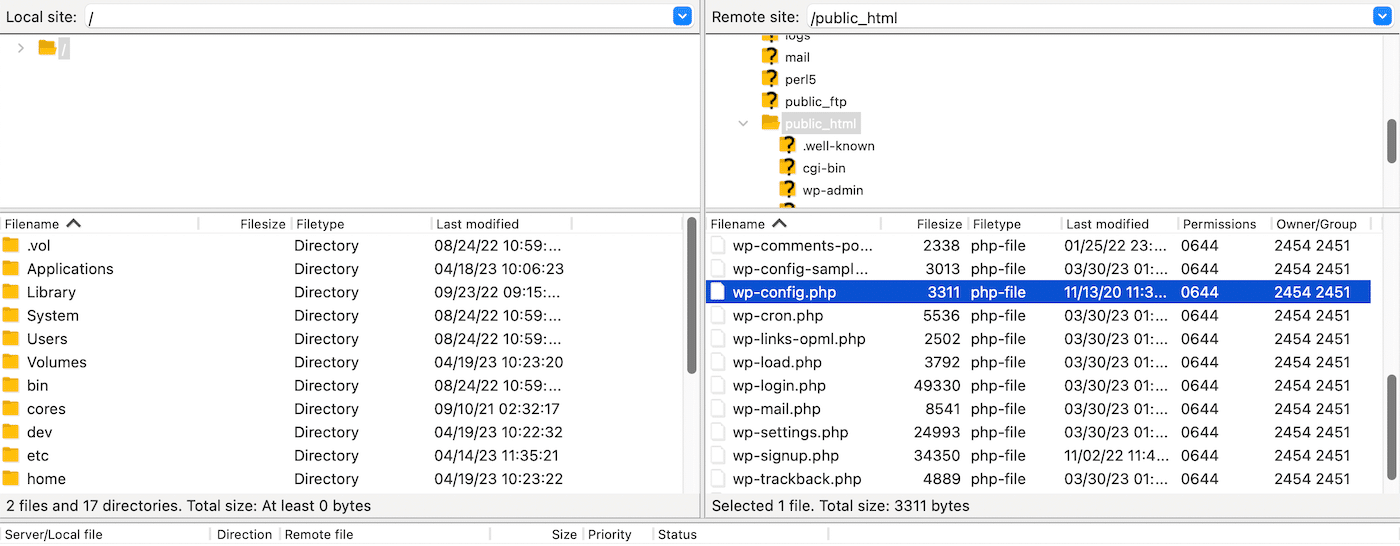Select the wp-mail.php file name

(776, 409)
